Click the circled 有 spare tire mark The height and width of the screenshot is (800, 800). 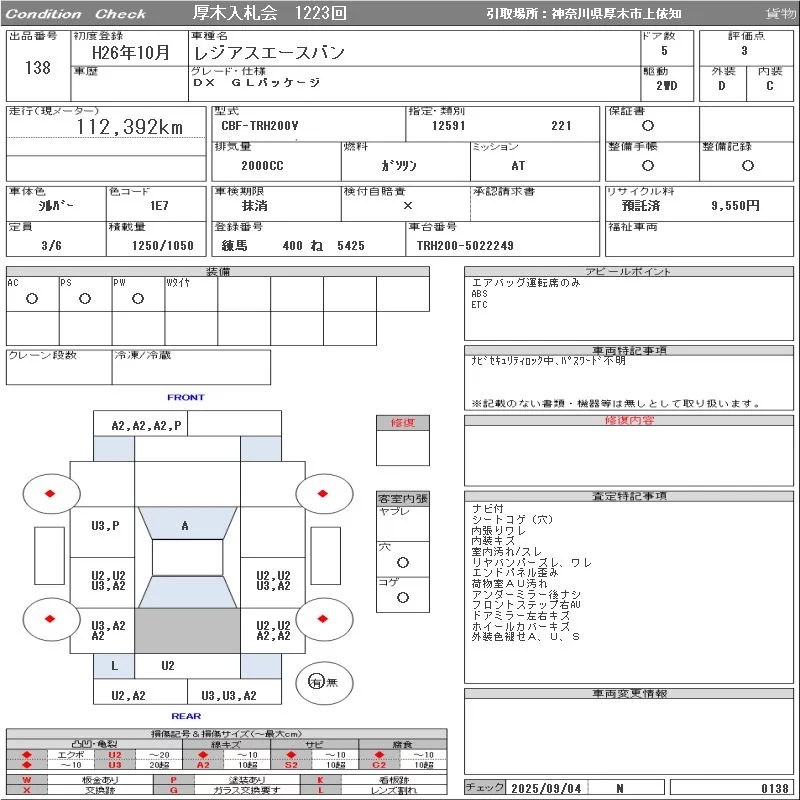316,682
